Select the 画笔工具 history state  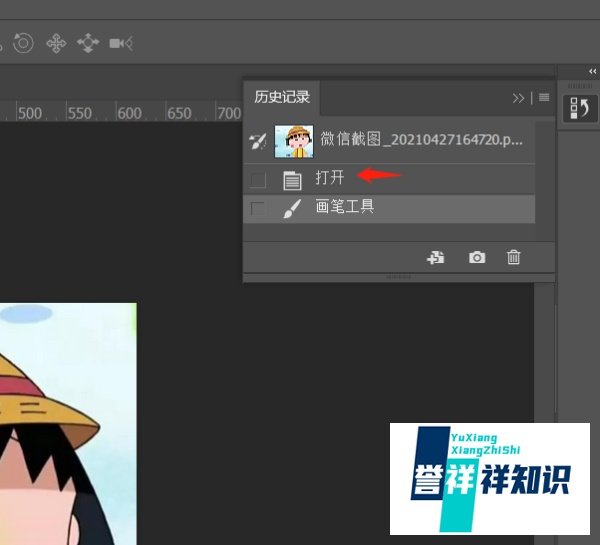pos(389,209)
